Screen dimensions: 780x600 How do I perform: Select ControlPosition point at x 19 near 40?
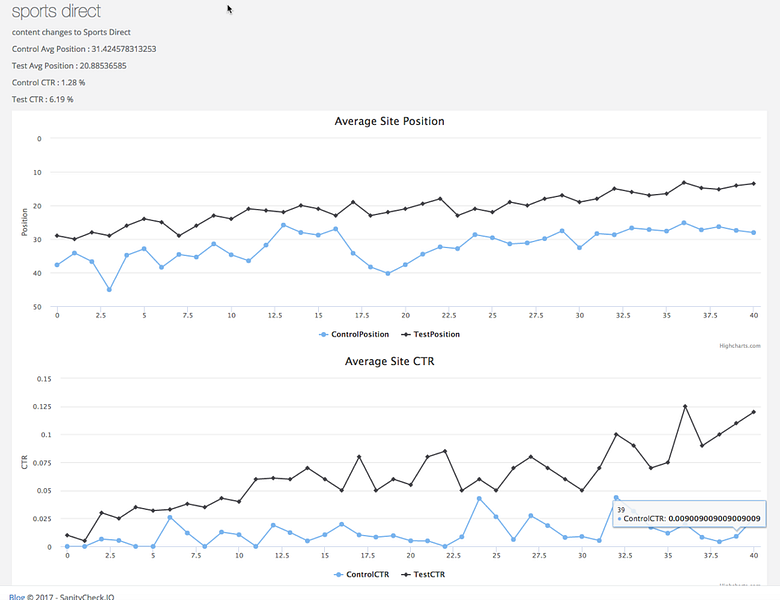[x=388, y=274]
